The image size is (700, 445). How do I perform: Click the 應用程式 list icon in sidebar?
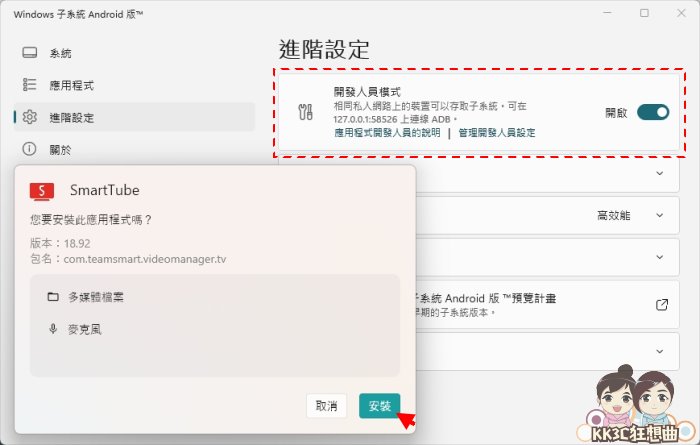point(29,85)
